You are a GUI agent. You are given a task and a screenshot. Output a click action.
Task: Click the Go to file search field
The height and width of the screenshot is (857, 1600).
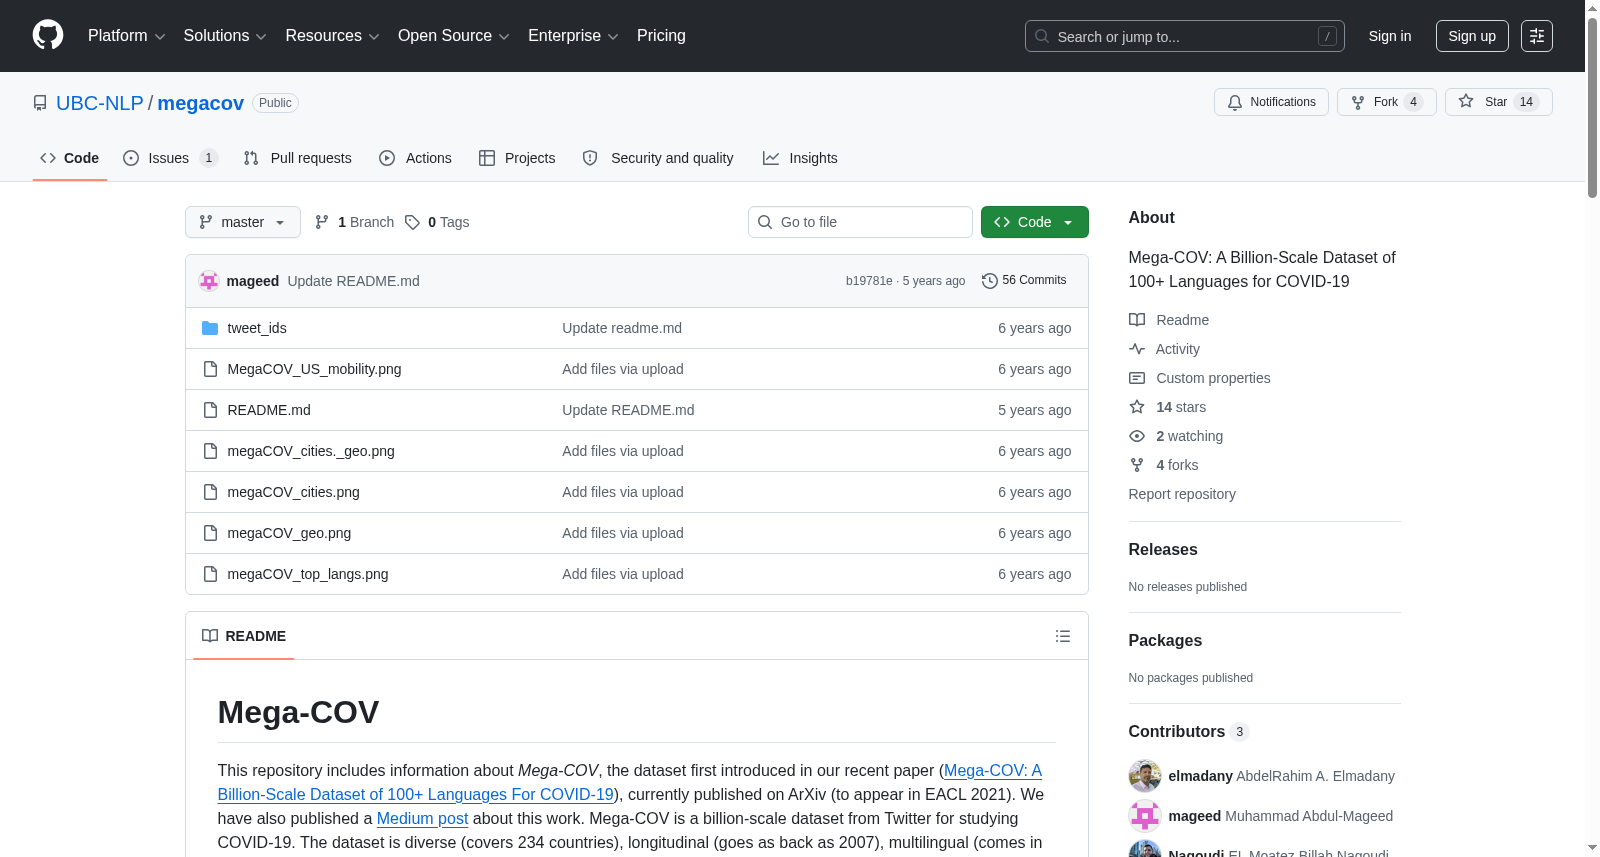pyautogui.click(x=860, y=222)
